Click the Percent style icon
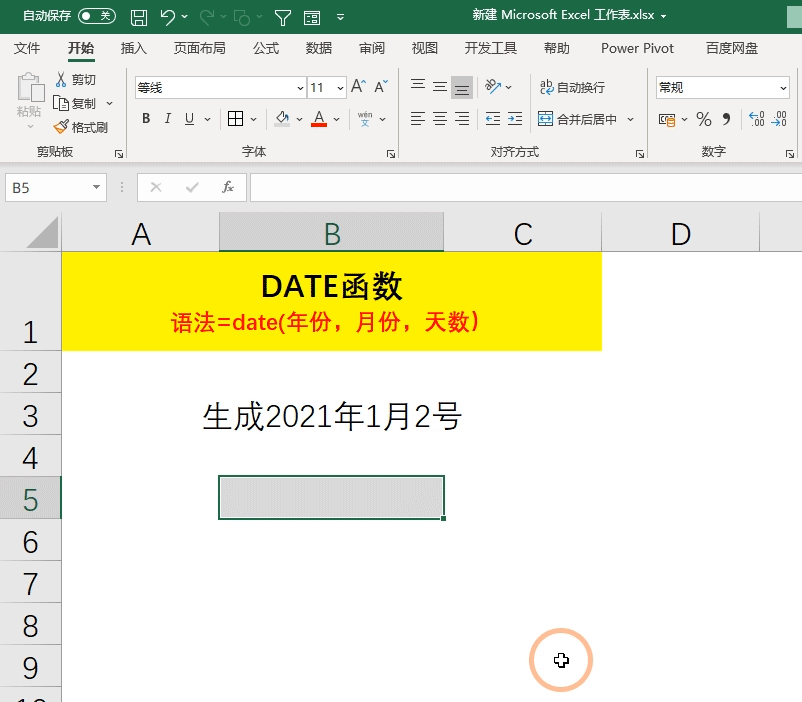802x702 pixels. 704,118
